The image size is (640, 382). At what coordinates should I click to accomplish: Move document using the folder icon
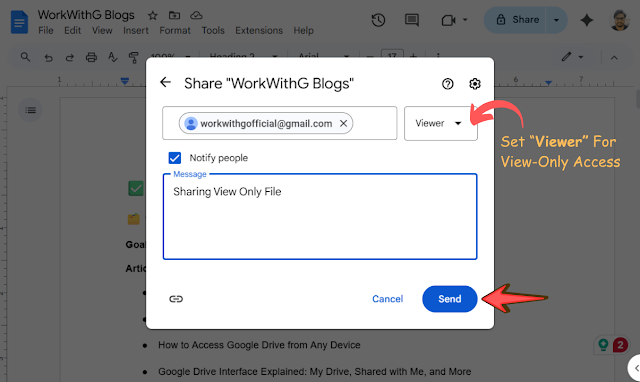(x=174, y=16)
